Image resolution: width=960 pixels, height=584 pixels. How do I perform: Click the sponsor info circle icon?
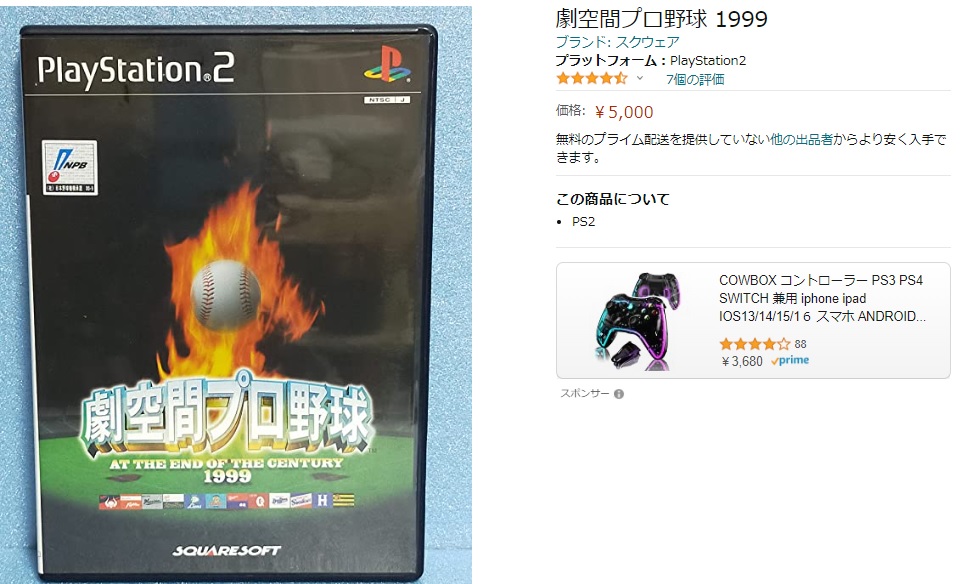[619, 394]
